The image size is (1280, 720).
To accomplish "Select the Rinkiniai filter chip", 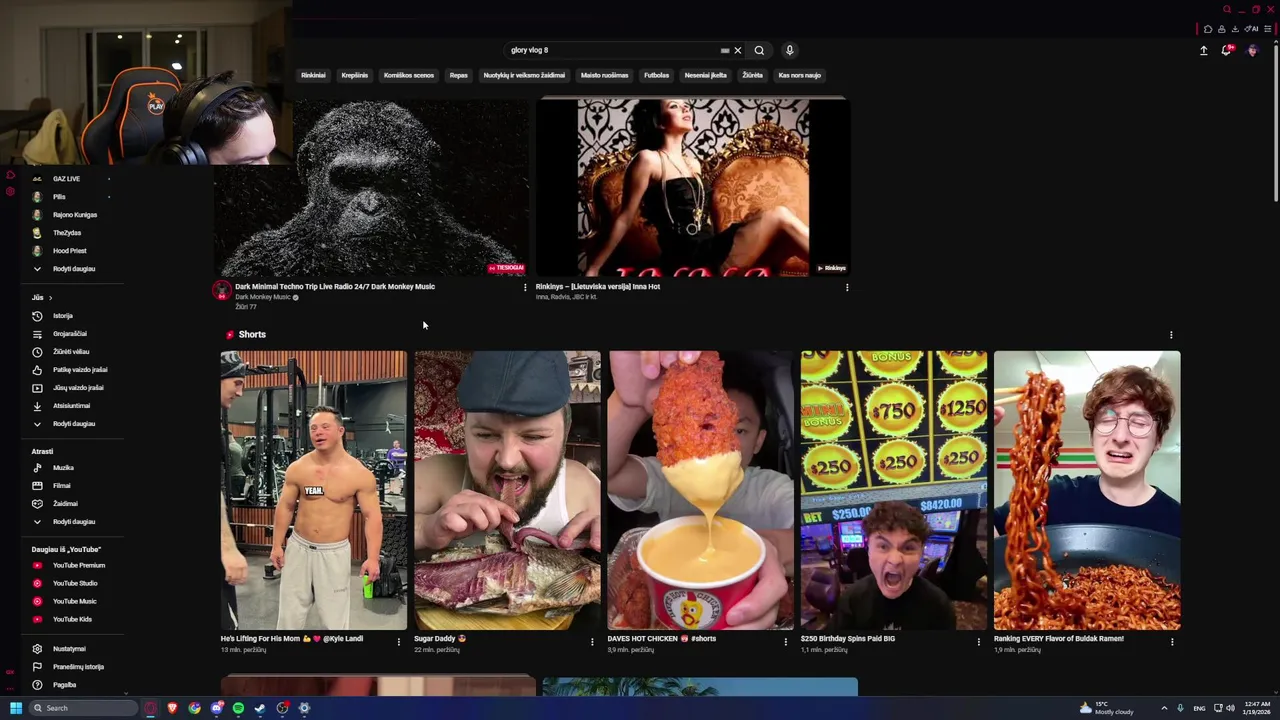I will pyautogui.click(x=313, y=75).
